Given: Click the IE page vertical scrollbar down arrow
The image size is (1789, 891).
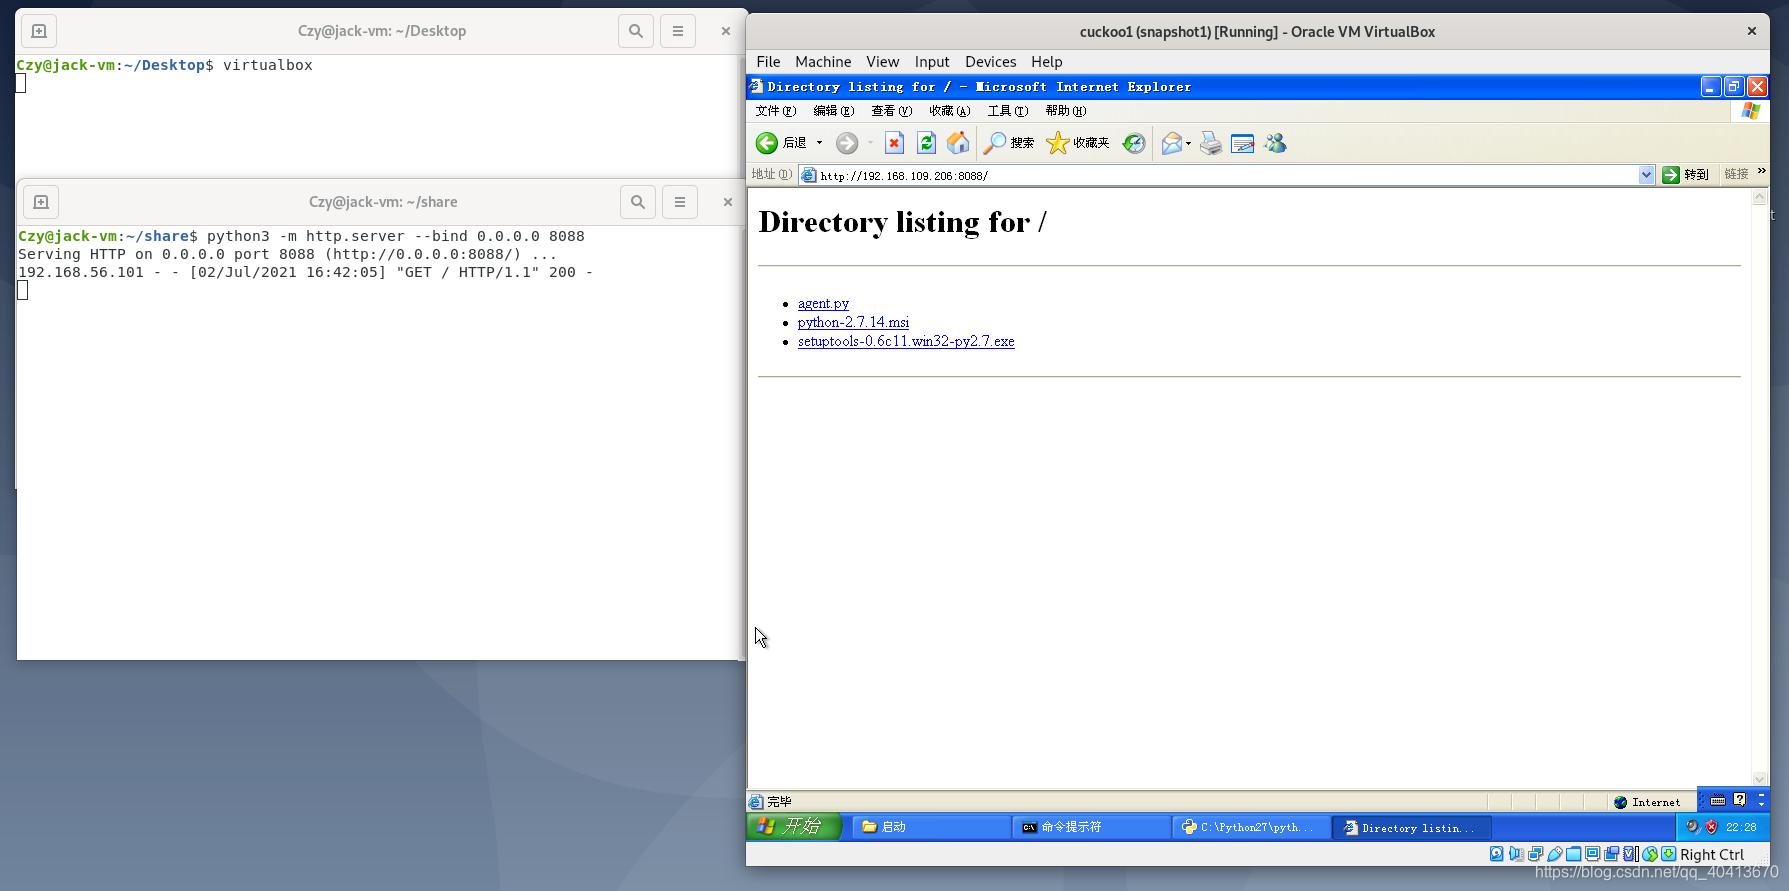Looking at the screenshot, I should (x=1760, y=779).
